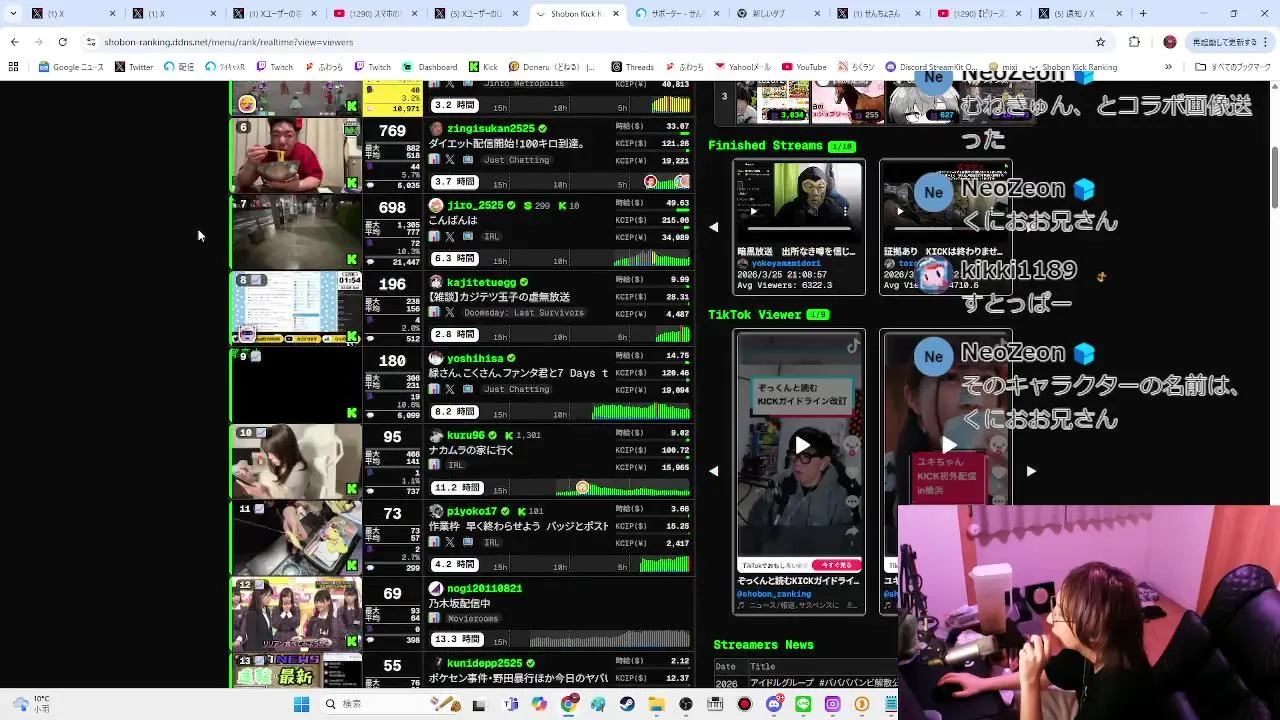Open the stats chart icon in nogi20110821's row
This screenshot has width=1280, height=720.
click(x=434, y=618)
